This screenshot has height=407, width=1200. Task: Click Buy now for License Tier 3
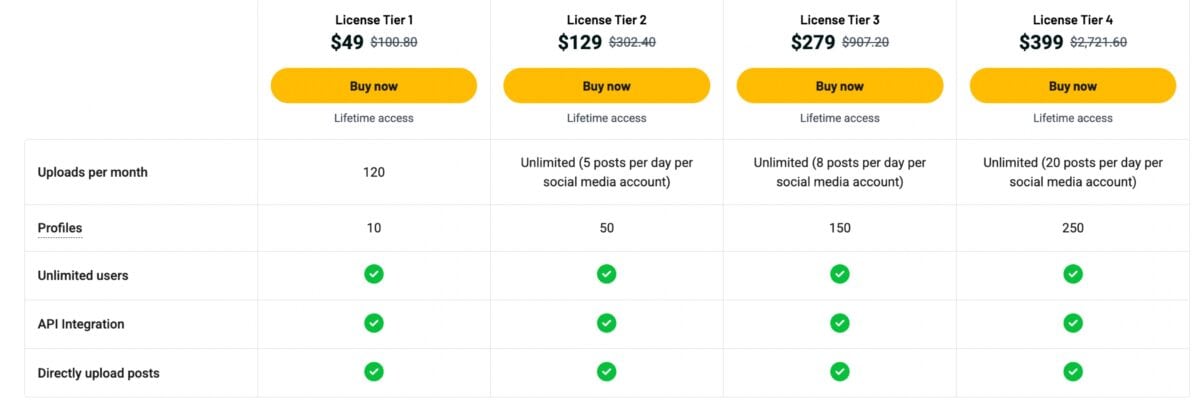(x=840, y=86)
